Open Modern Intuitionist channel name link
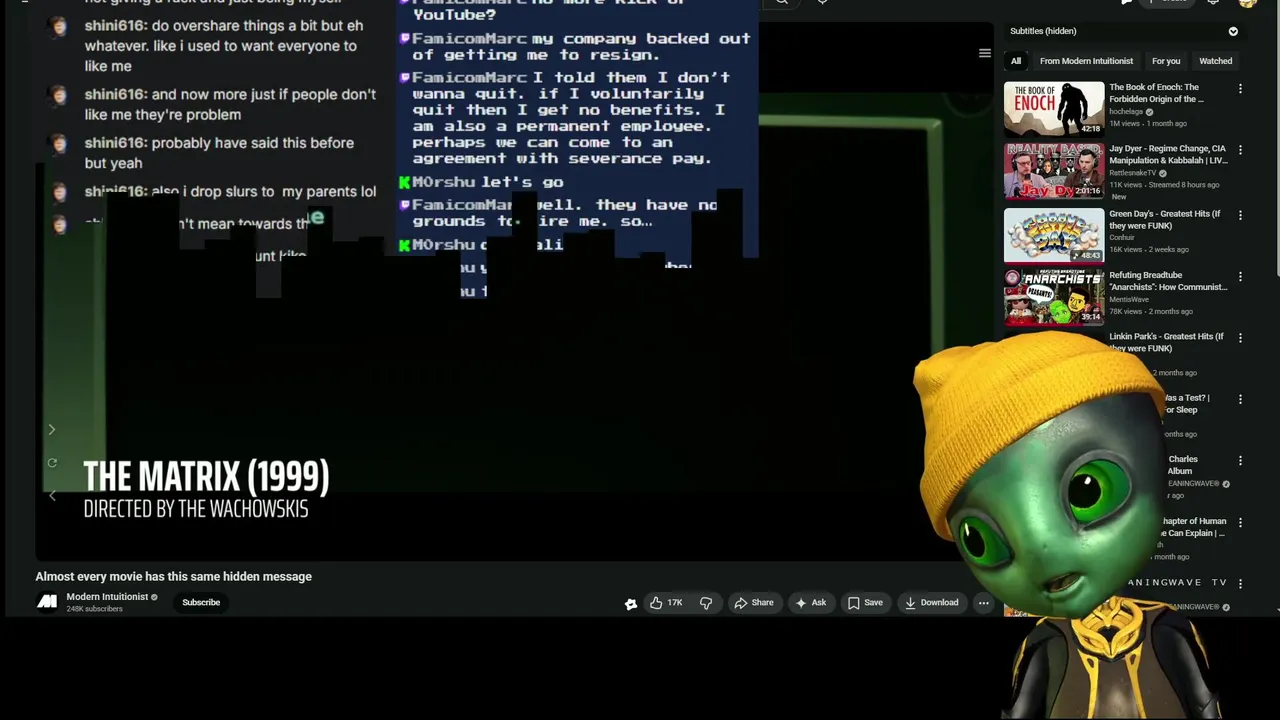This screenshot has height=720, width=1280. tap(107, 597)
